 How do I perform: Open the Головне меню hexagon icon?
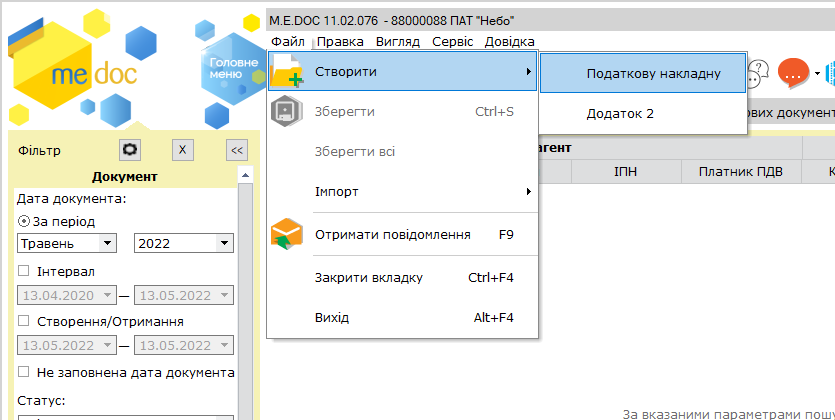coord(231,69)
